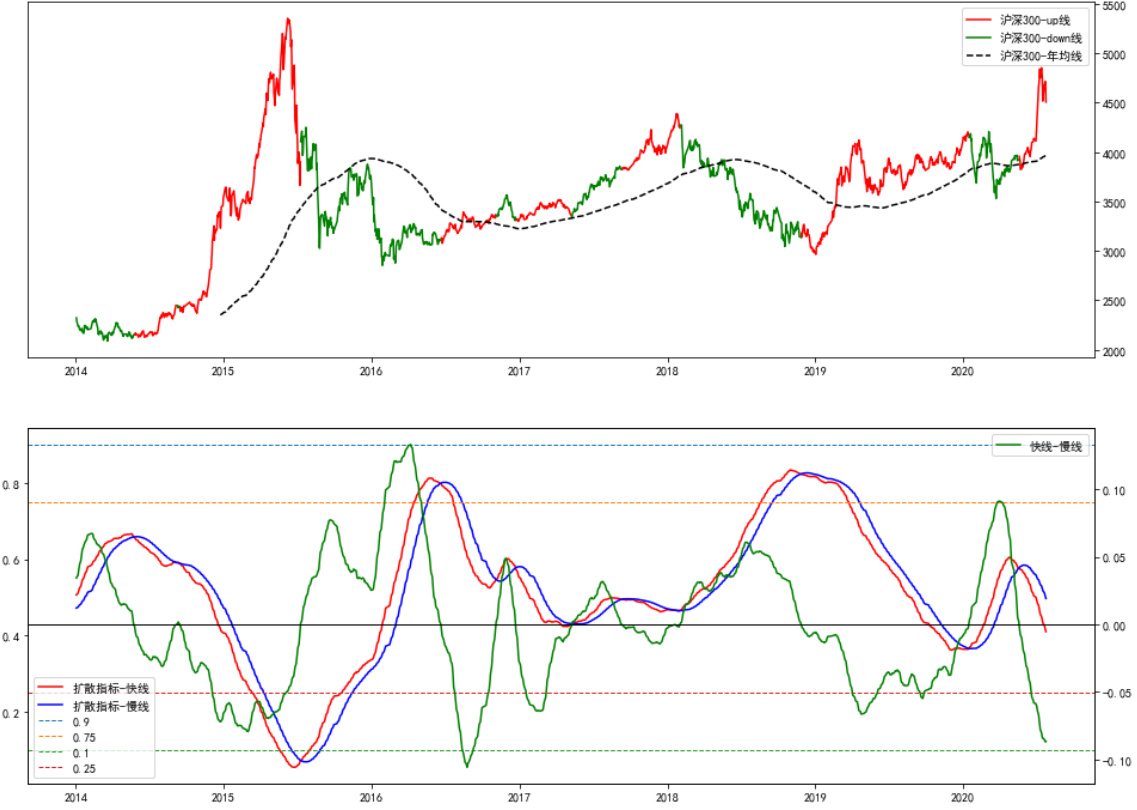Image resolution: width=1137 pixels, height=810 pixels.
Task: Click the 2018 x-axis label on bottom chart
Action: point(667,797)
